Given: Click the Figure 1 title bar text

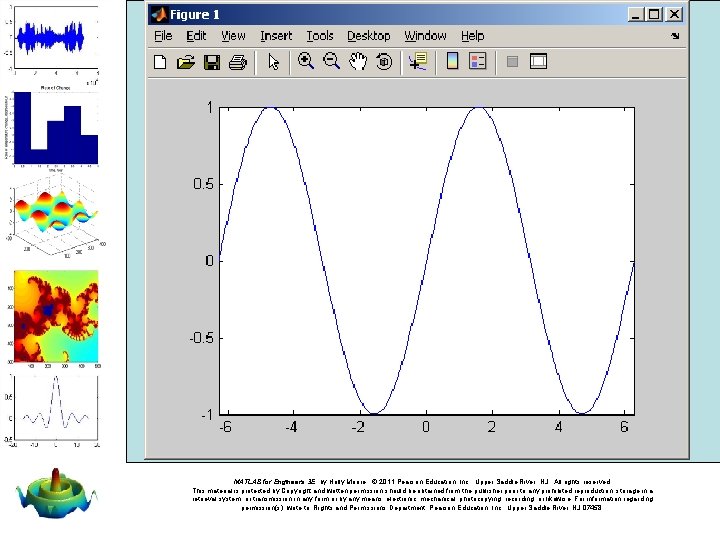Looking at the screenshot, I should [x=195, y=15].
